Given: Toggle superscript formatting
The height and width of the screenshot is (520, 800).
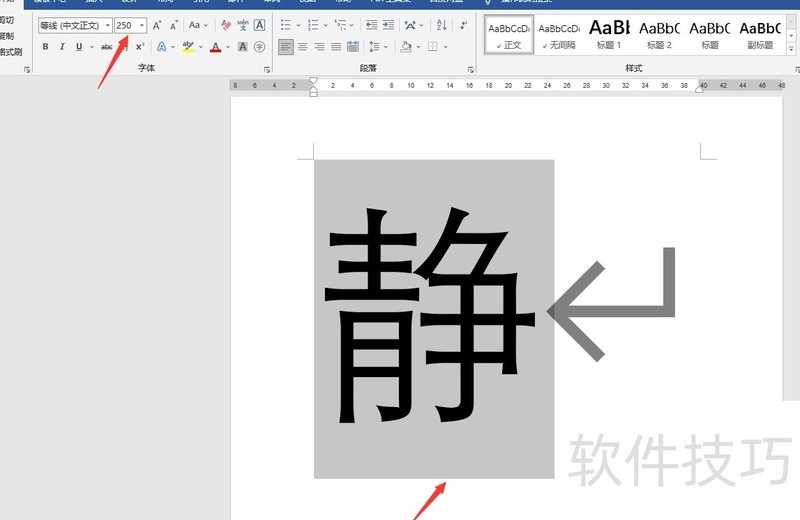Looking at the screenshot, I should (140, 47).
